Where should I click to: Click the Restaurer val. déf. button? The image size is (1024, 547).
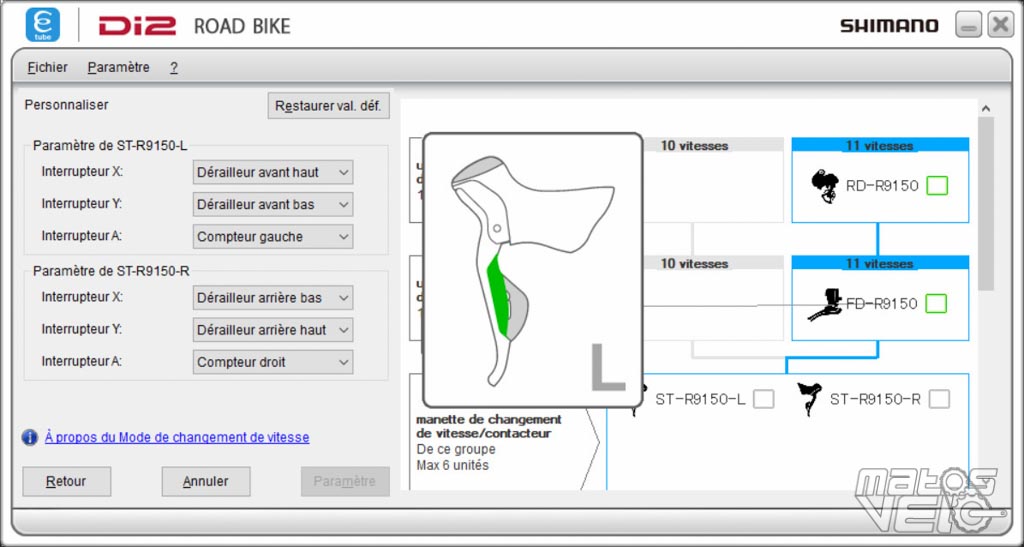tap(328, 106)
